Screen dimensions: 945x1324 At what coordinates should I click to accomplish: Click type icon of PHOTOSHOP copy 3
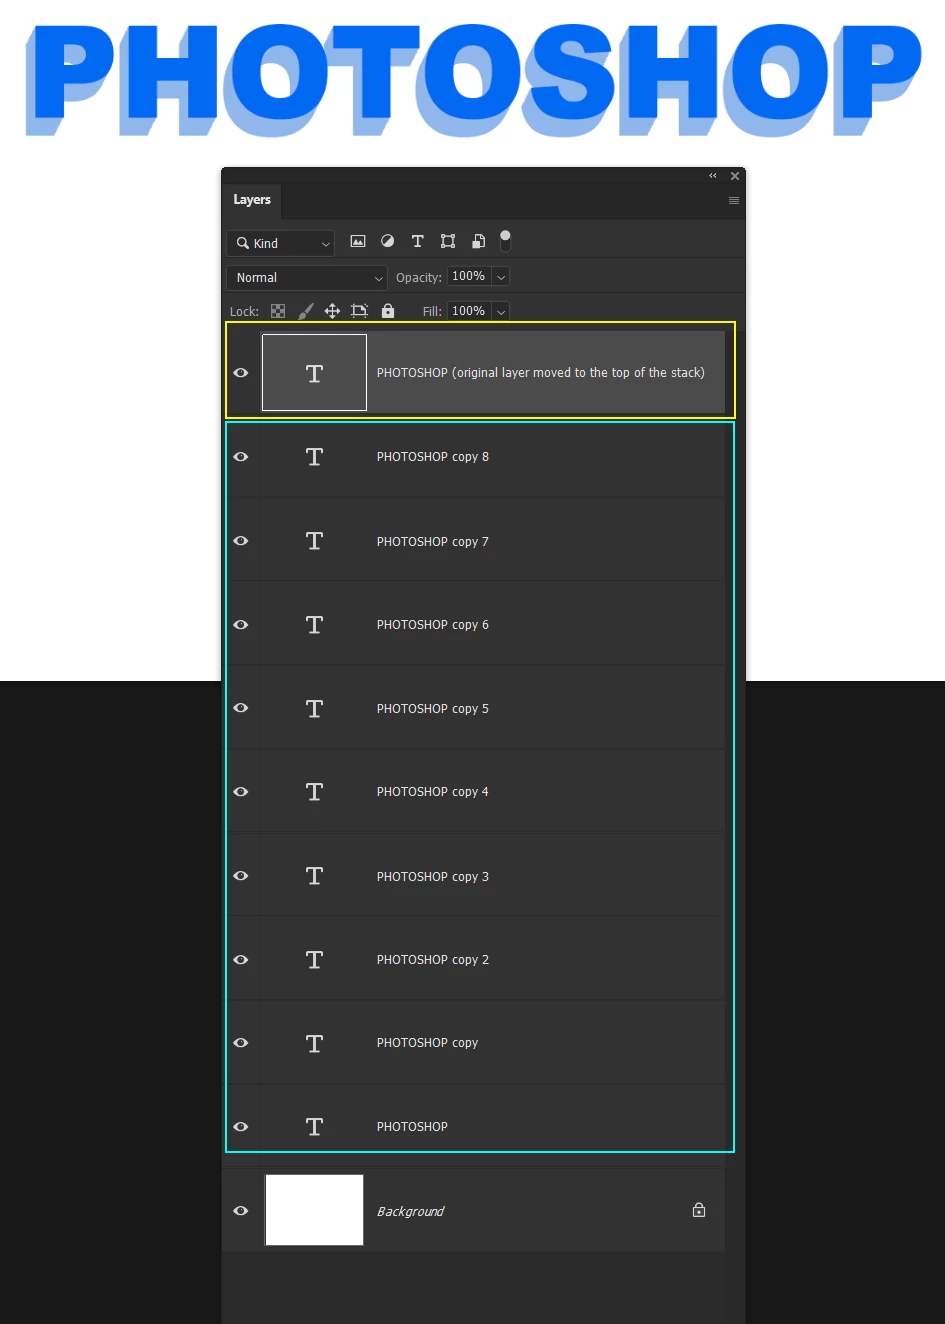[x=314, y=876]
